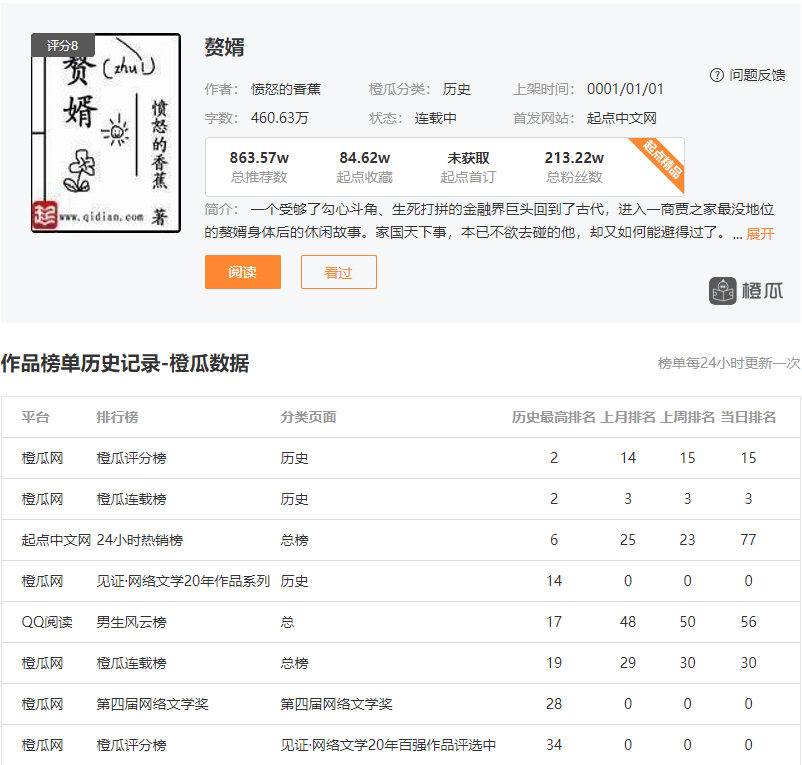The width and height of the screenshot is (802, 765).
Task: Click today's rank 56 for 男生风云榜
Action: click(x=748, y=622)
